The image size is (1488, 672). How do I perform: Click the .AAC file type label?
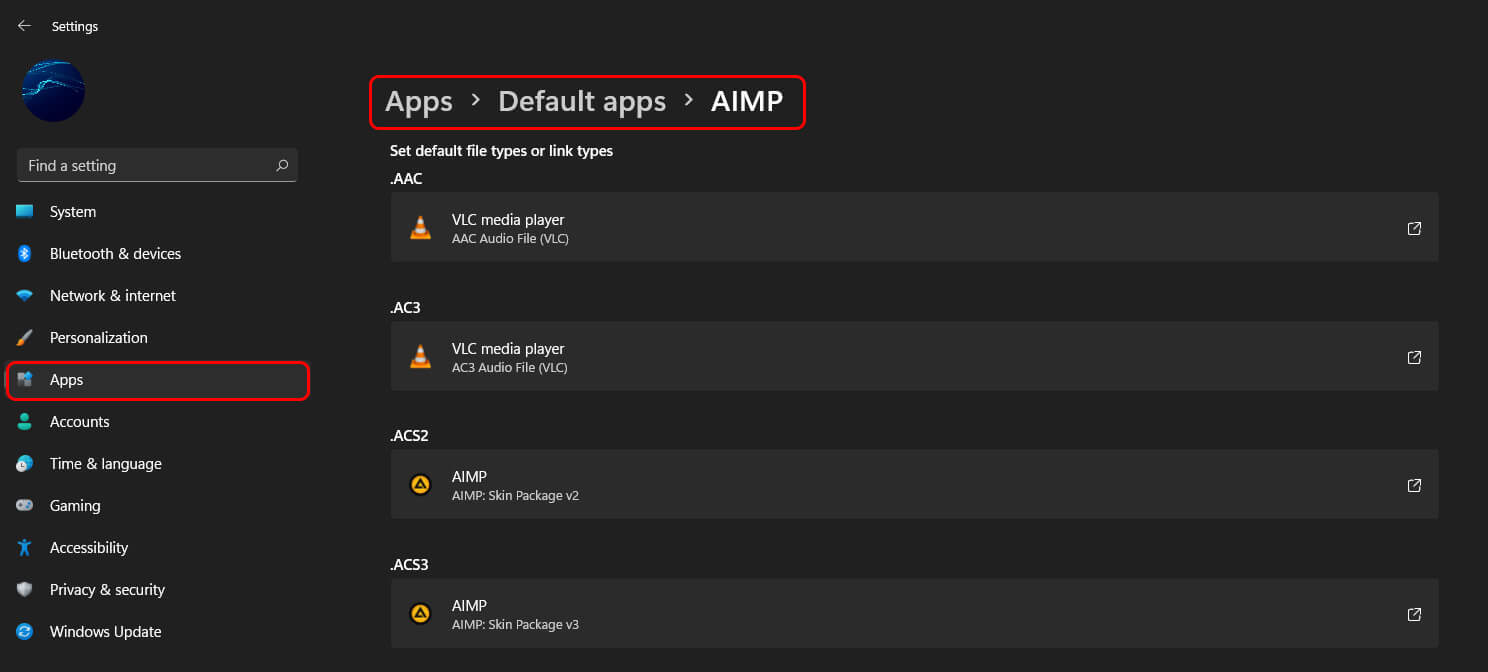406,179
